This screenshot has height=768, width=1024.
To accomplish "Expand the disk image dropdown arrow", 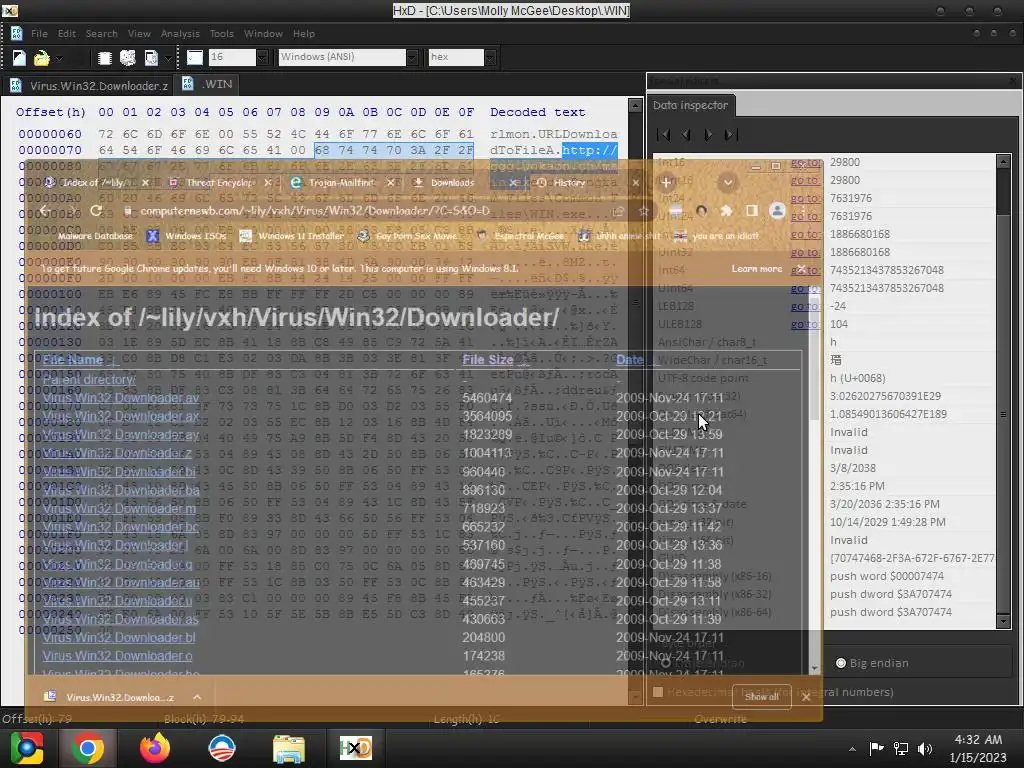I will tap(168, 57).
